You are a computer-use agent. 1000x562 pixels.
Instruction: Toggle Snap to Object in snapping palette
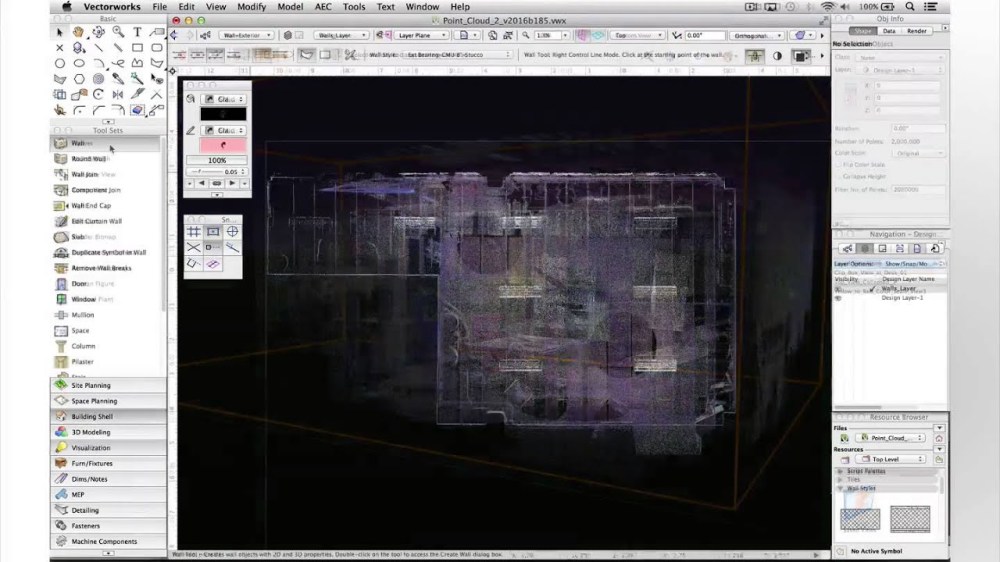[x=213, y=232]
